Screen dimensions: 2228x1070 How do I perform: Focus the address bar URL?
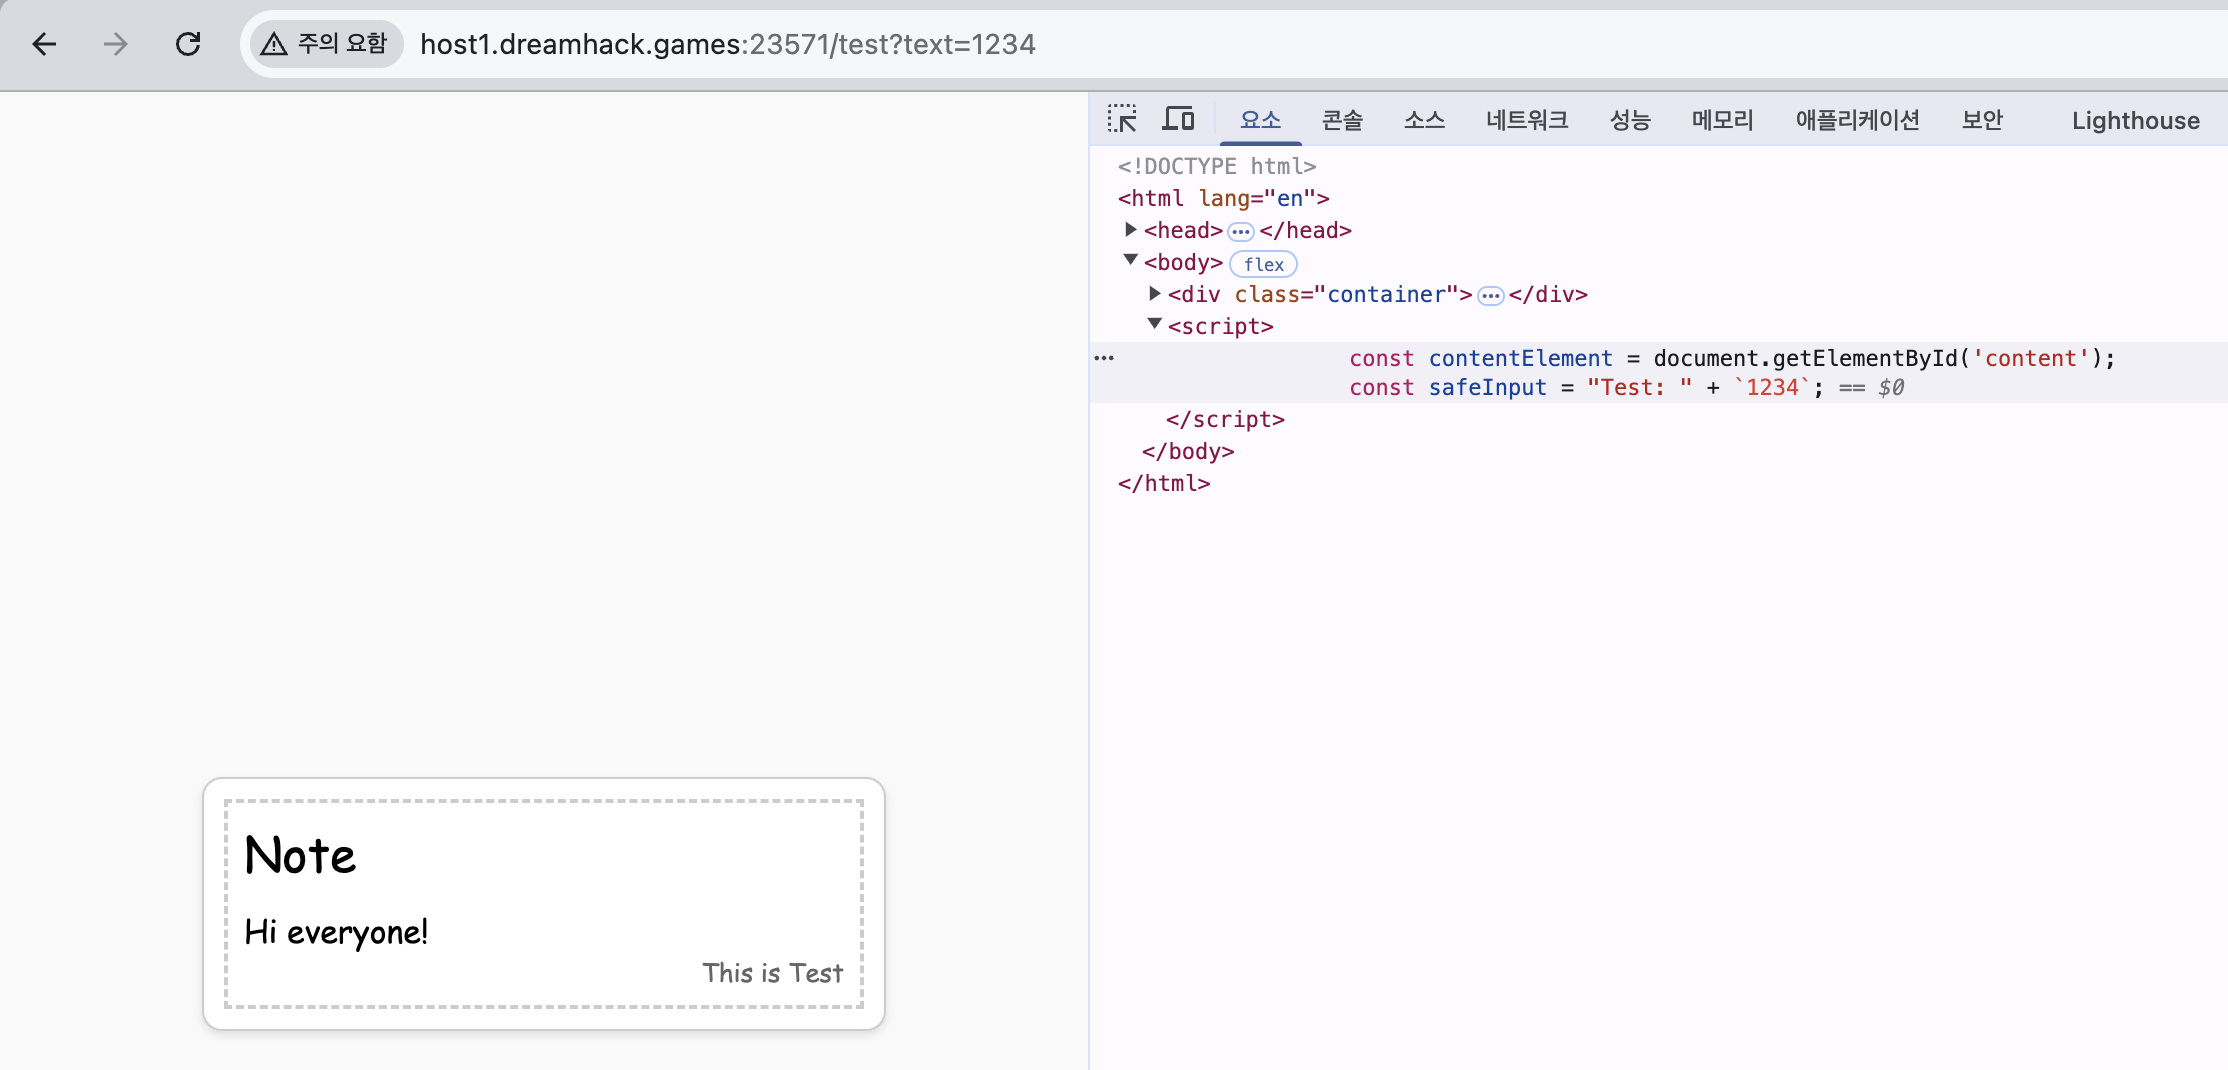728,44
